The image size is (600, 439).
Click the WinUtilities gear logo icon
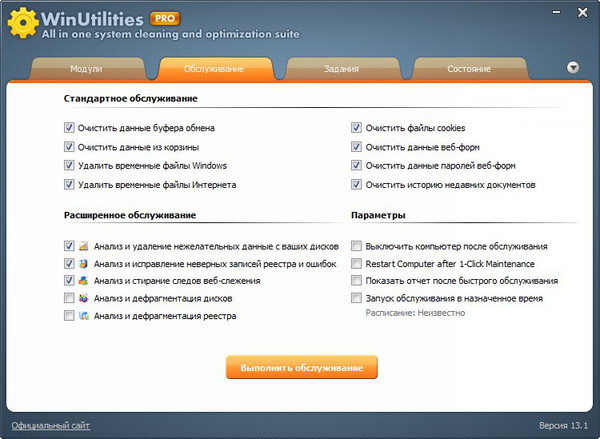tap(23, 23)
